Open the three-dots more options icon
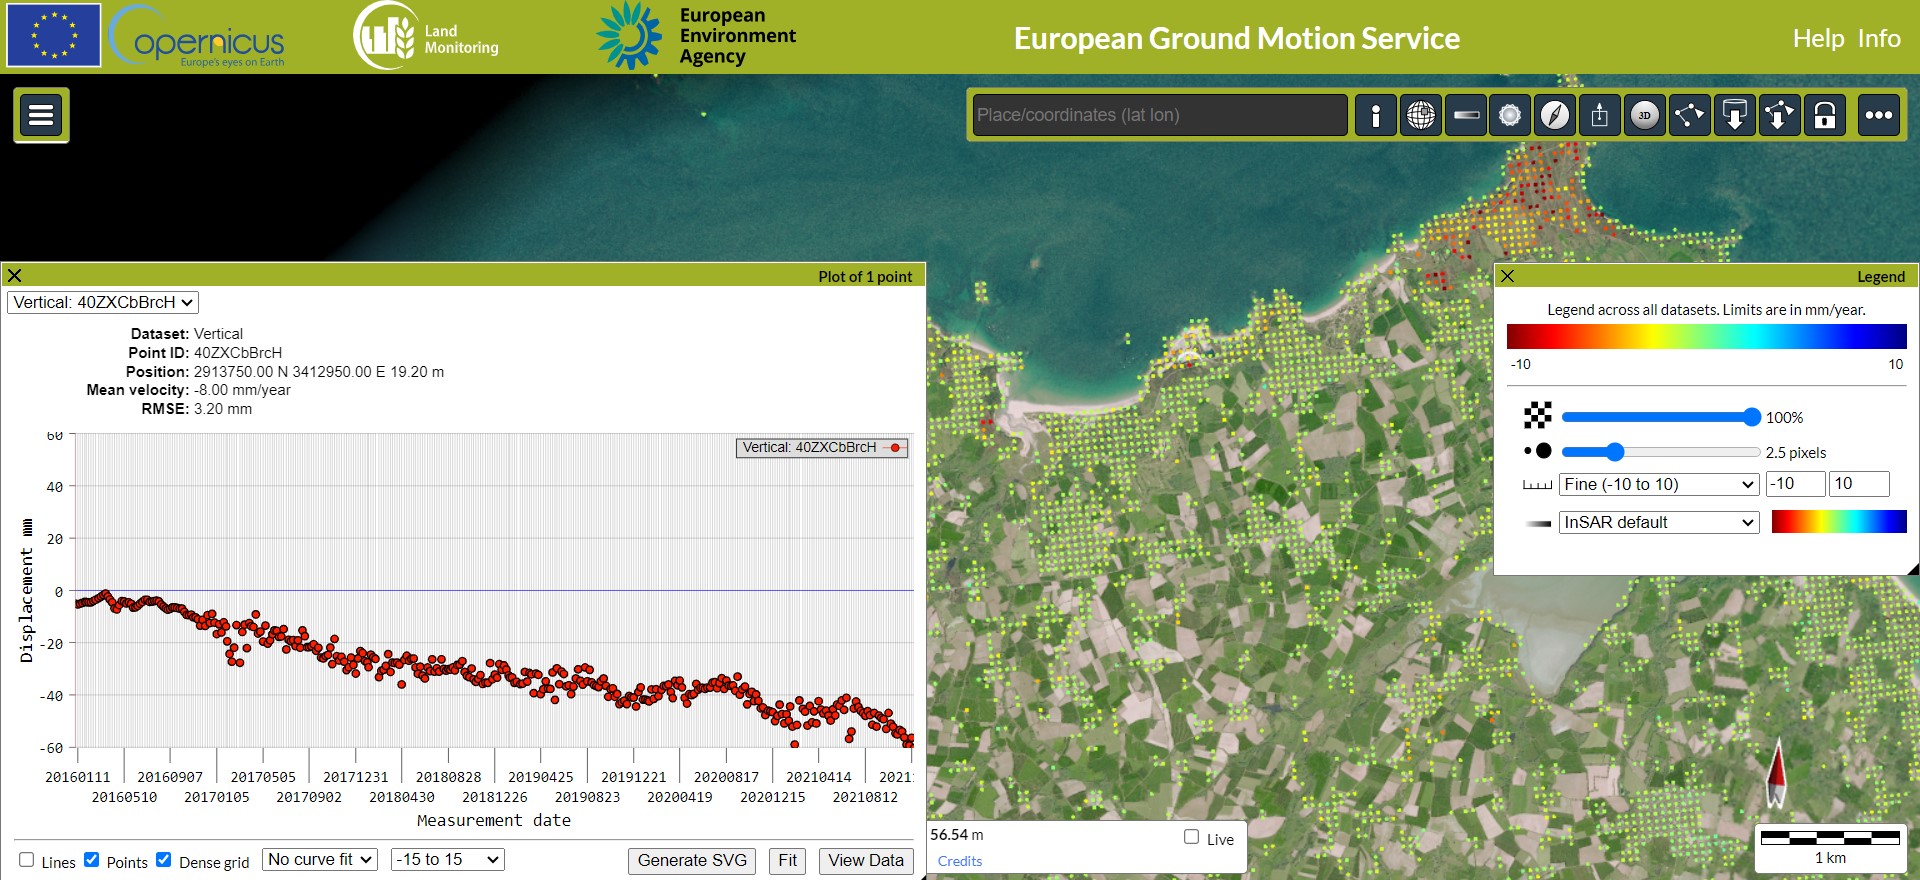The image size is (1920, 880). tap(1879, 115)
